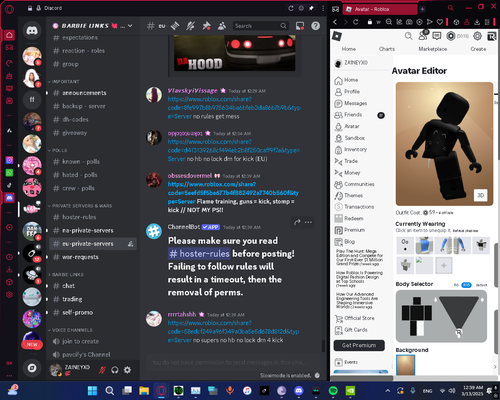Collapse VOICE CHANNELS category
500x400 pixels.
pyautogui.click(x=70, y=330)
